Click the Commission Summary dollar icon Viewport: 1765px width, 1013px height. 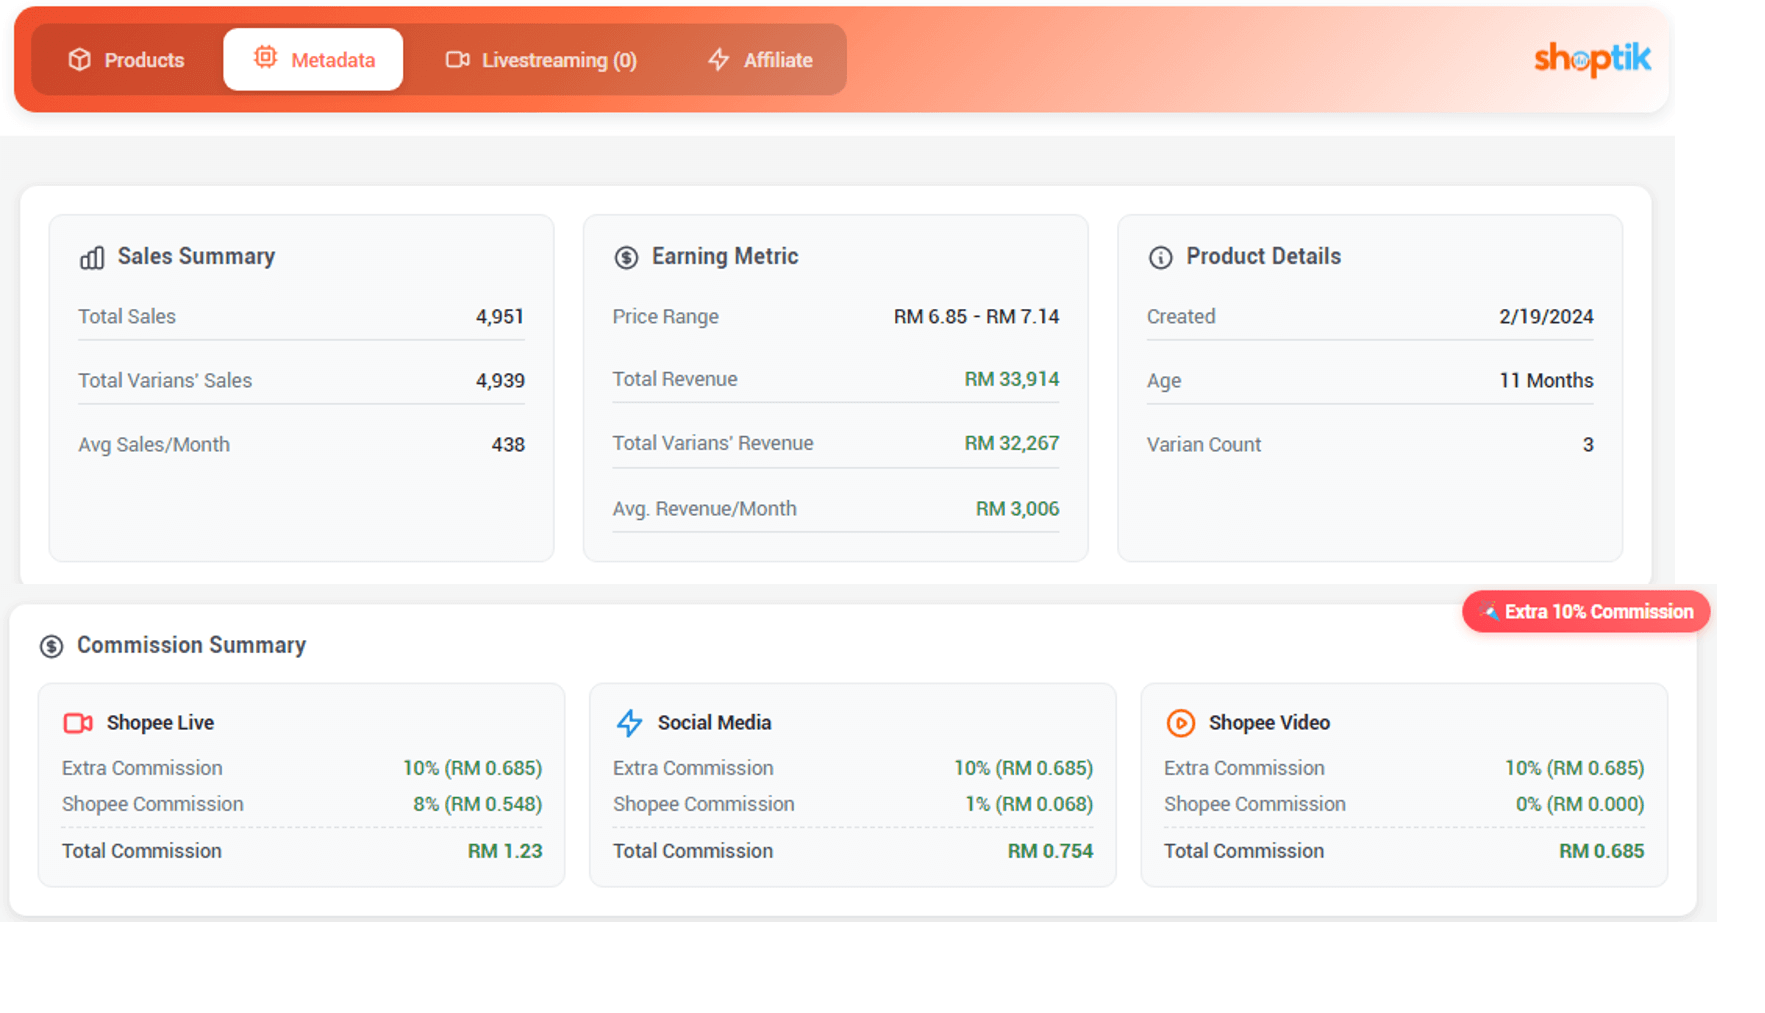(x=51, y=647)
